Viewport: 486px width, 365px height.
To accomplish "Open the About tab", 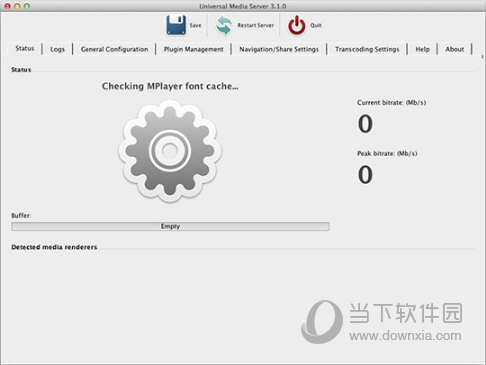I will click(x=455, y=49).
